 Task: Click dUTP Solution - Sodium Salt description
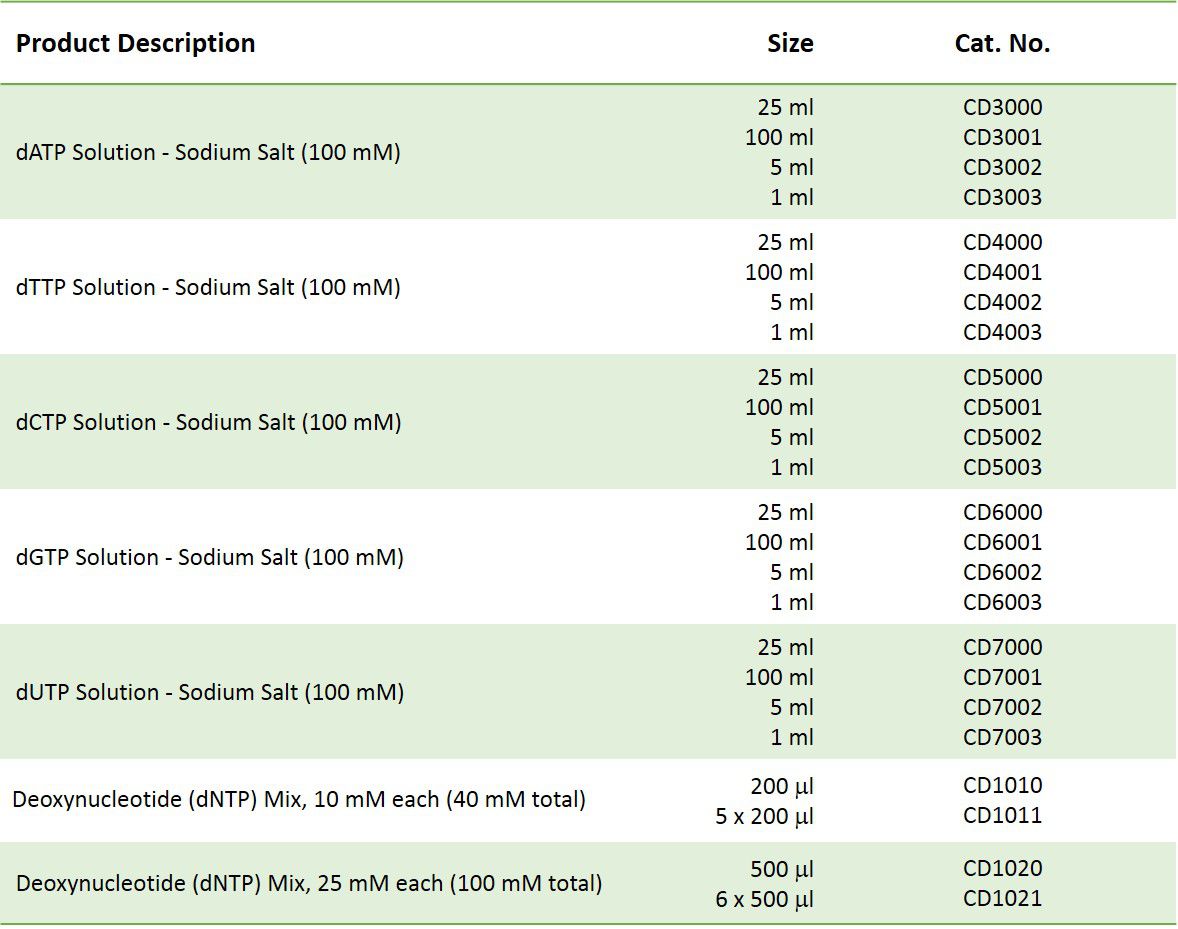[210, 693]
